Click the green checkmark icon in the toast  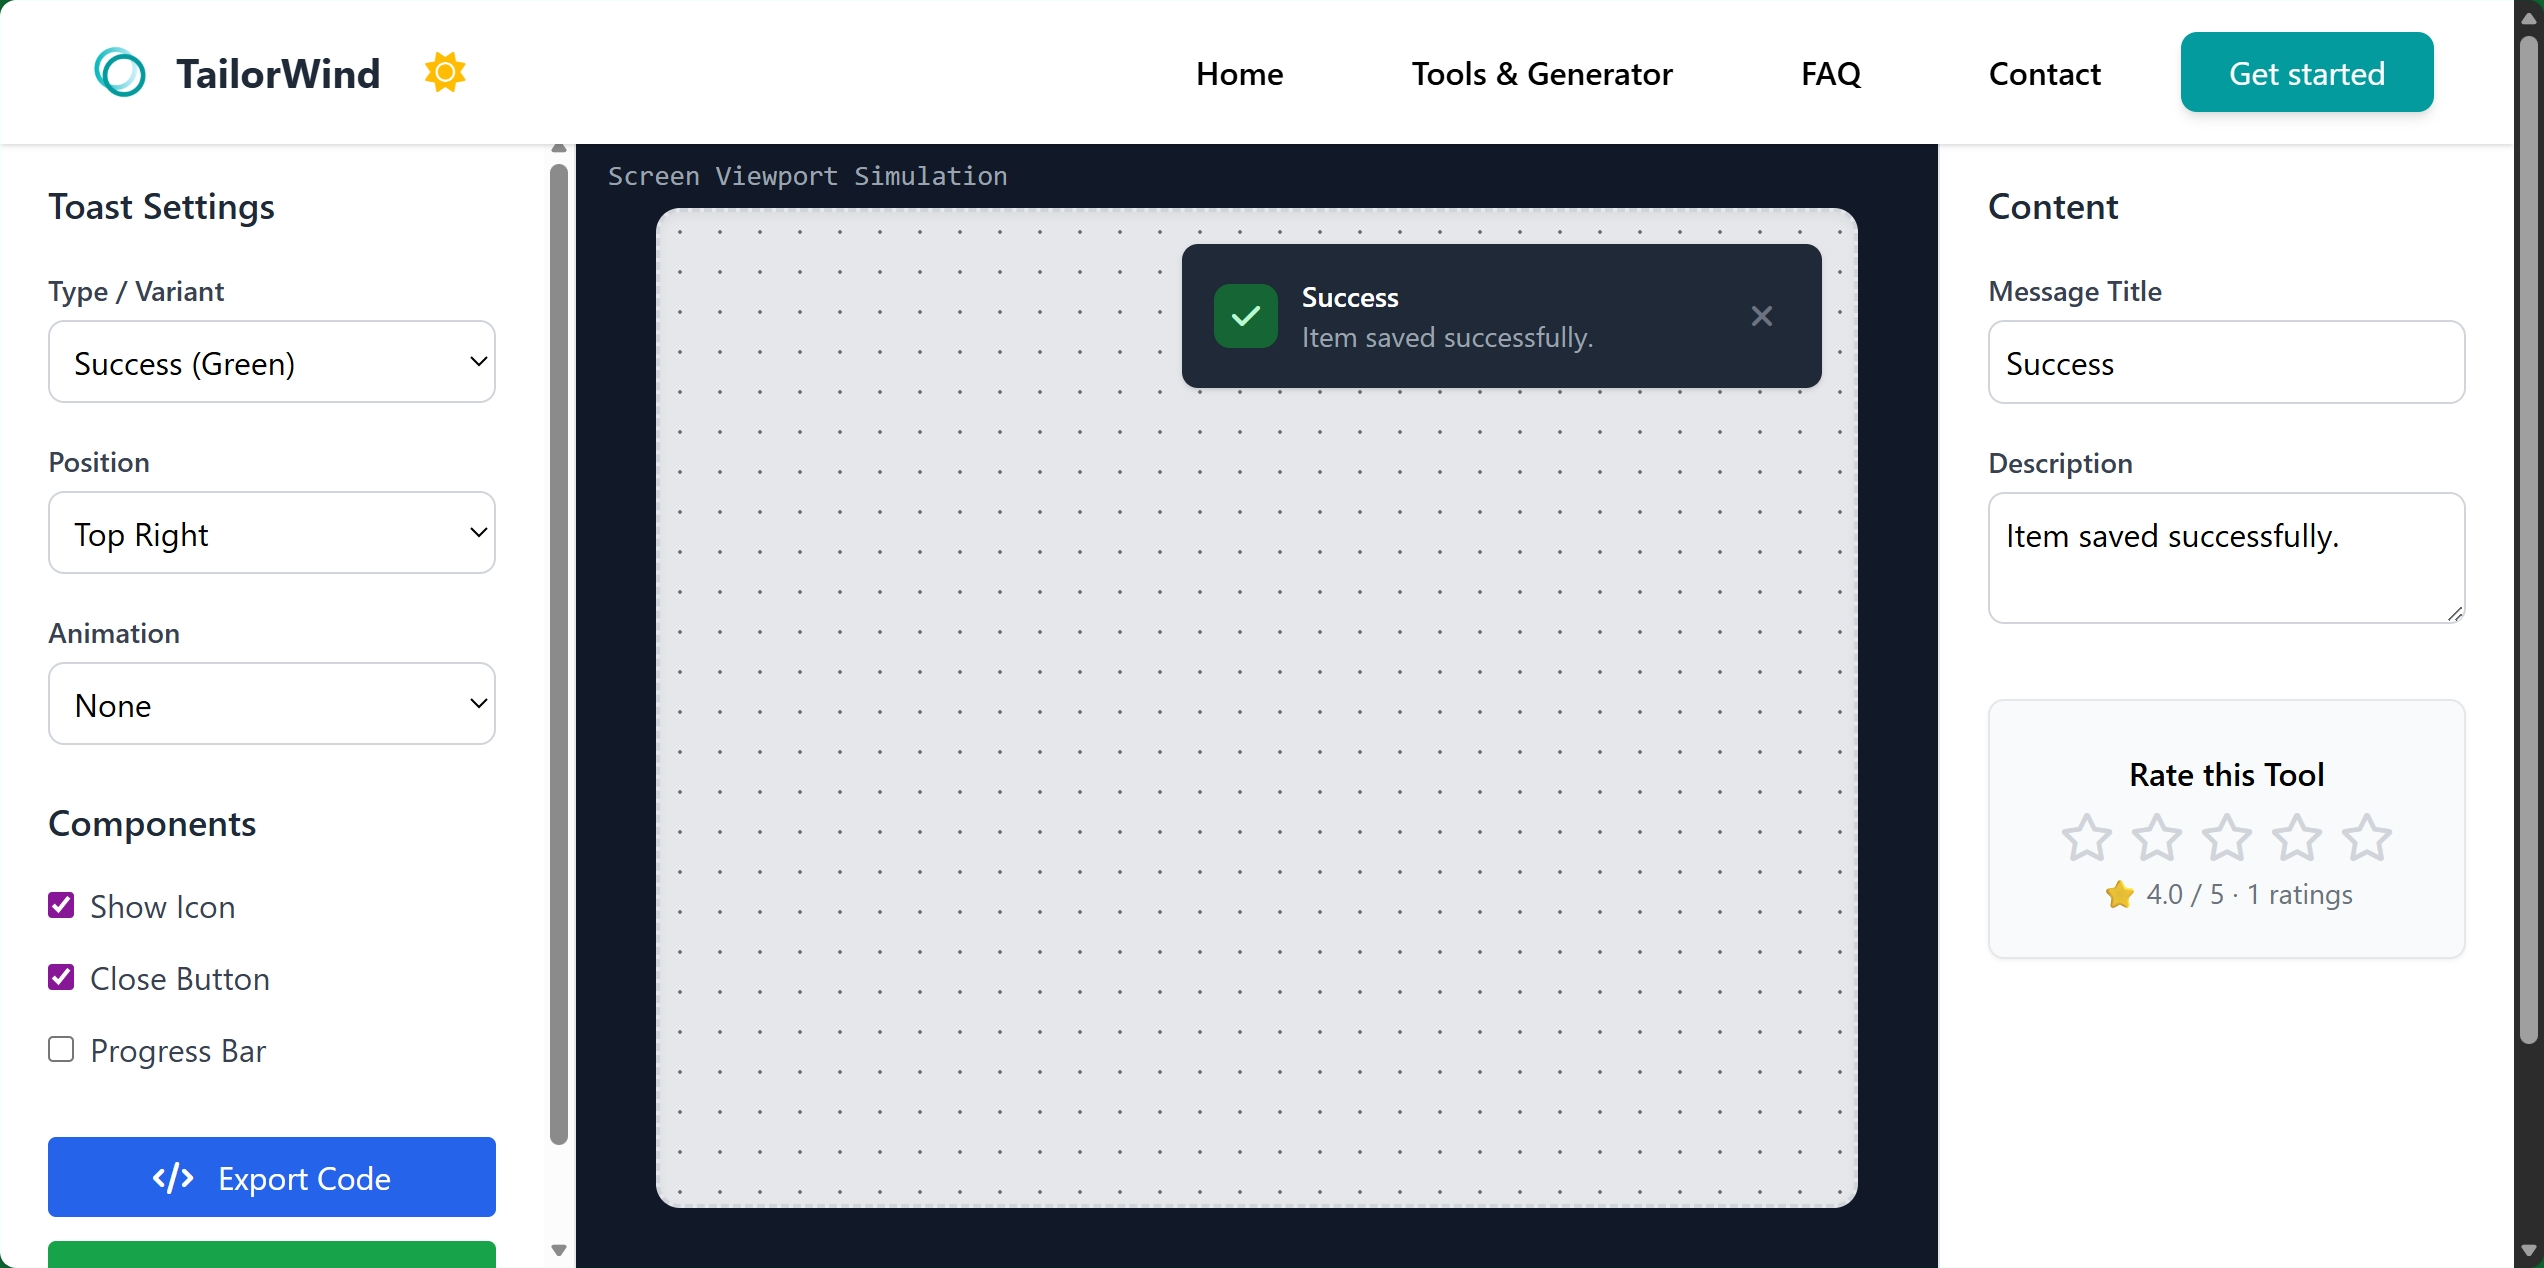[x=1244, y=316]
